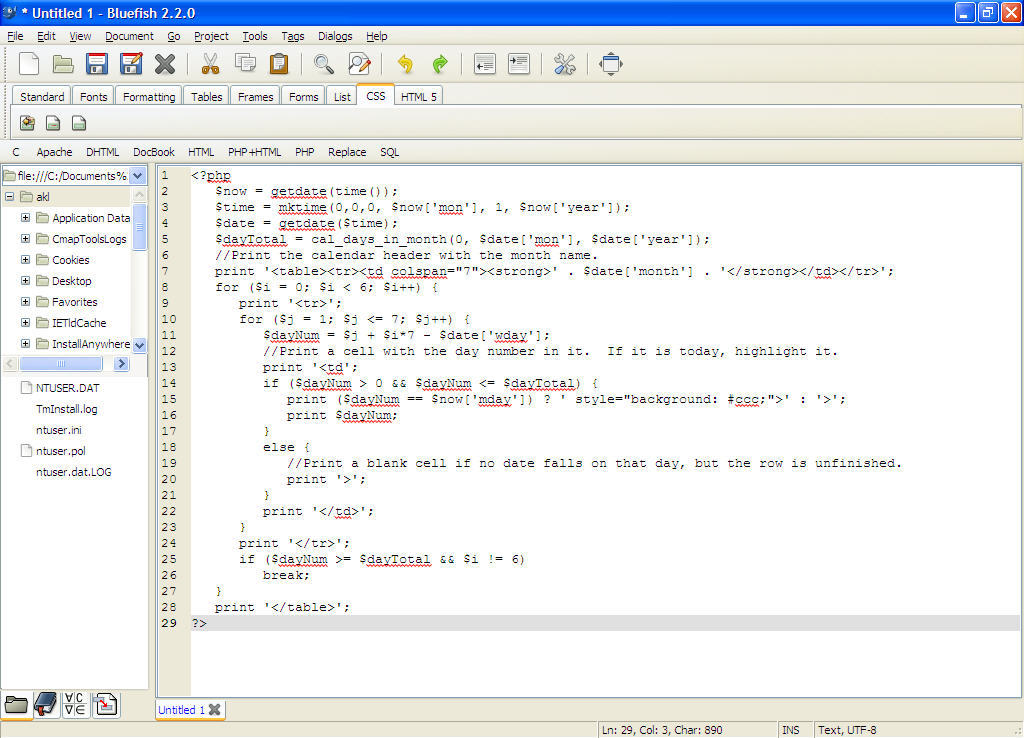Switch to the Tables toolbar tab
This screenshot has height=738, width=1024.
tap(205, 96)
